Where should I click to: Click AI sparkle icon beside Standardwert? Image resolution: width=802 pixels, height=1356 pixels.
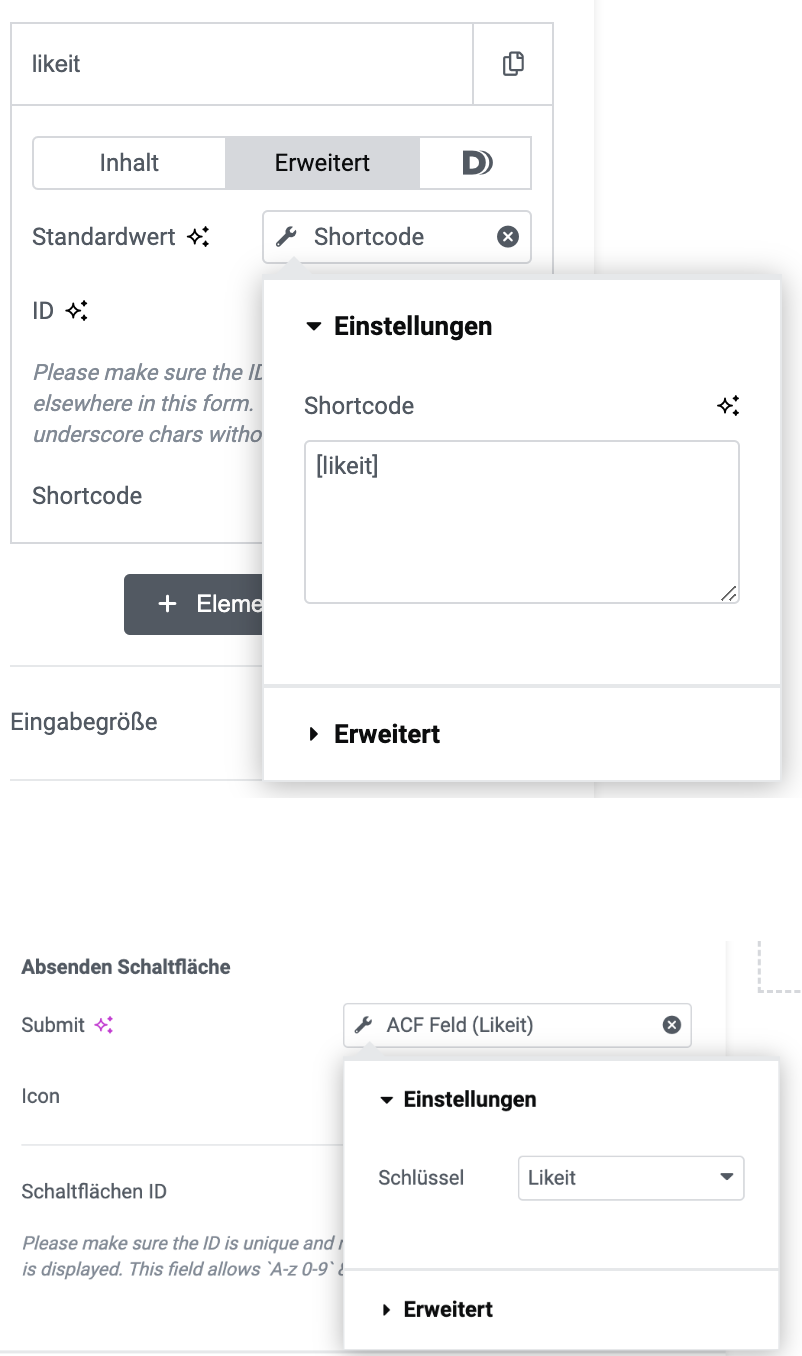click(198, 237)
